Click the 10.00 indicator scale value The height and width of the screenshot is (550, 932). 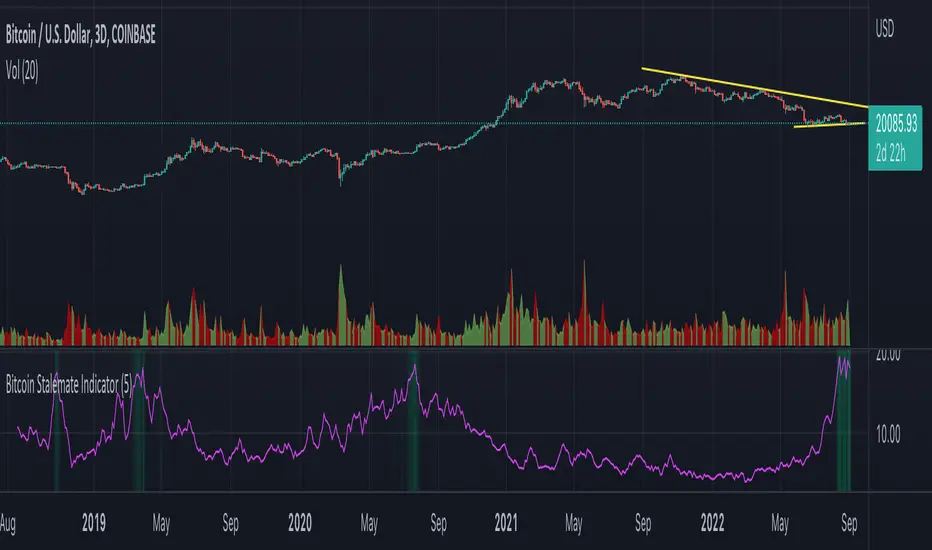point(888,435)
